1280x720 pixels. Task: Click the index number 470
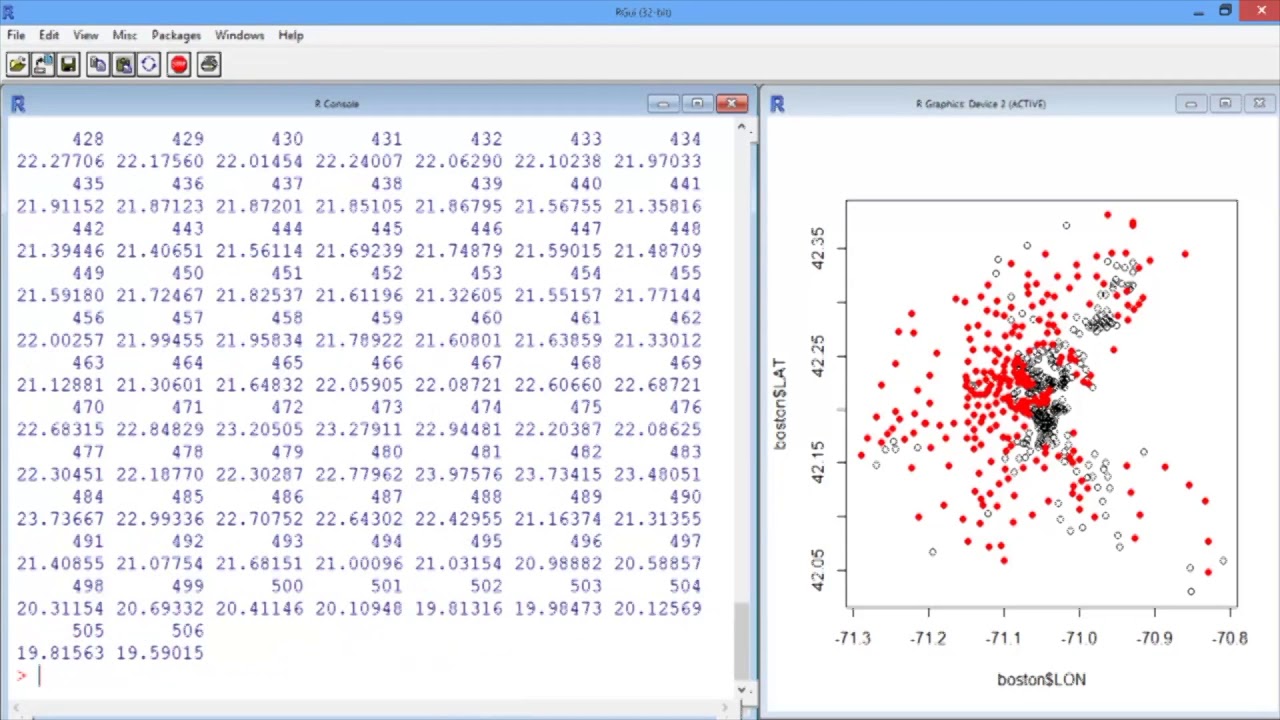pos(88,407)
